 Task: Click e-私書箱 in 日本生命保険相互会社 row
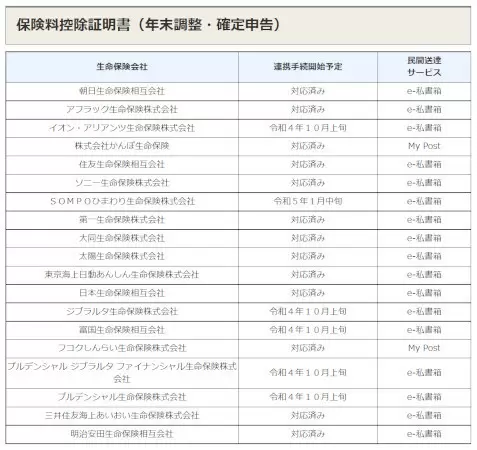click(x=424, y=293)
